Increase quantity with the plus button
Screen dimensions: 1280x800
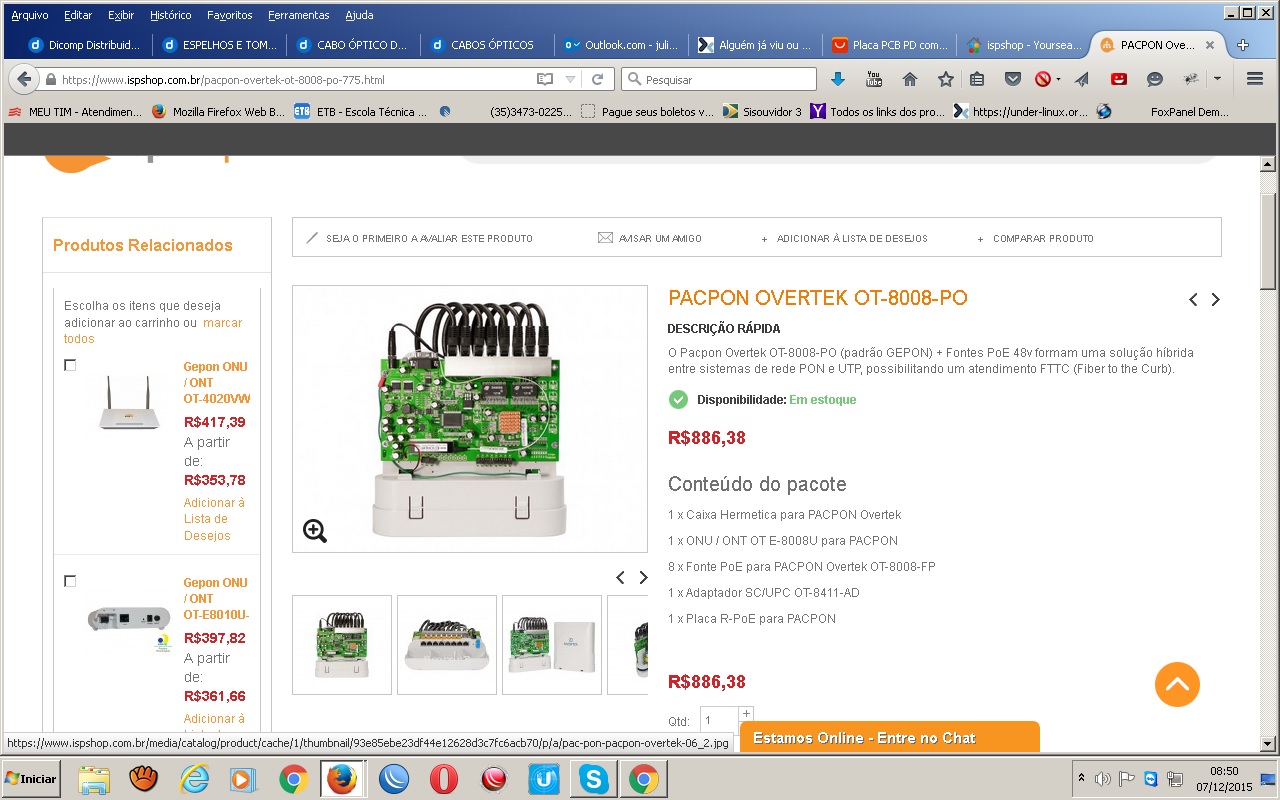(x=746, y=713)
